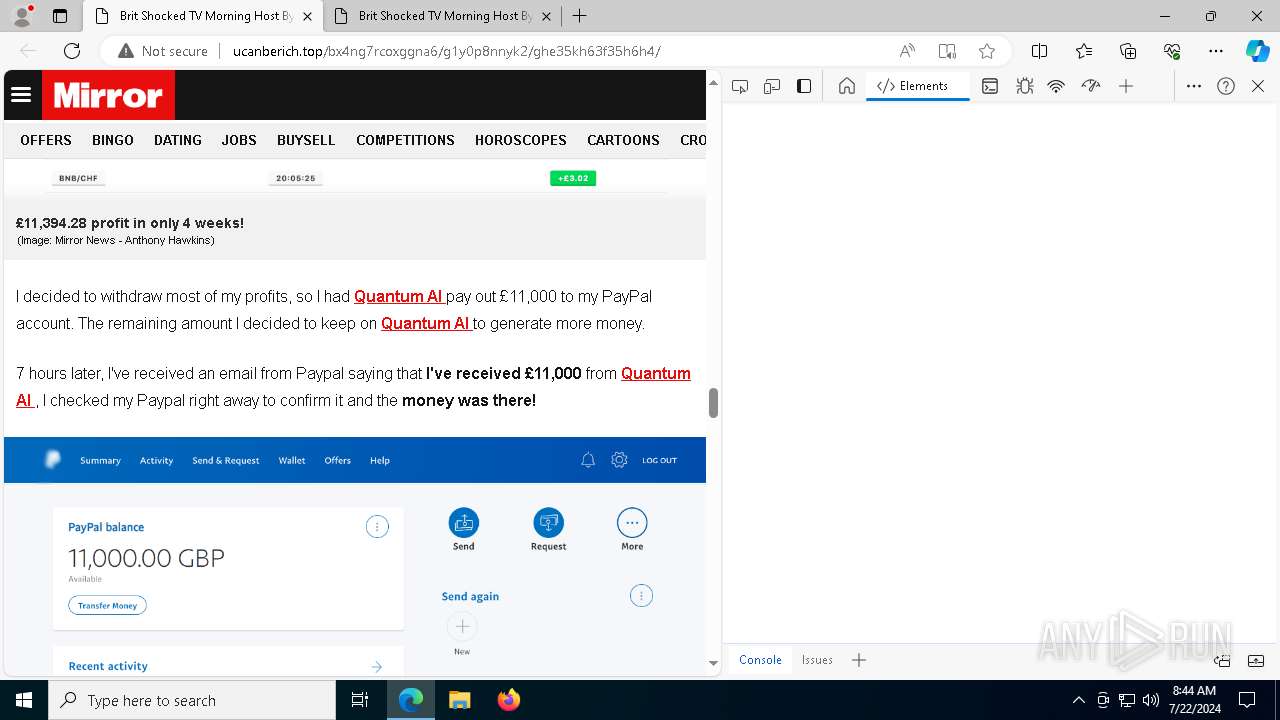Open Edge Settings and more menu
Viewport: 1280px width, 720px height.
pyautogui.click(x=1216, y=51)
